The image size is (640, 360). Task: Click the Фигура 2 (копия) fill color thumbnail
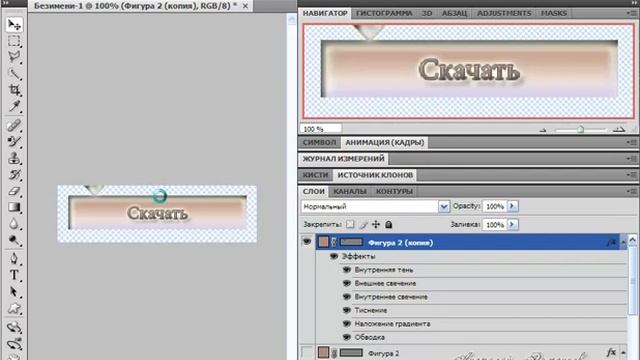pyautogui.click(x=323, y=242)
